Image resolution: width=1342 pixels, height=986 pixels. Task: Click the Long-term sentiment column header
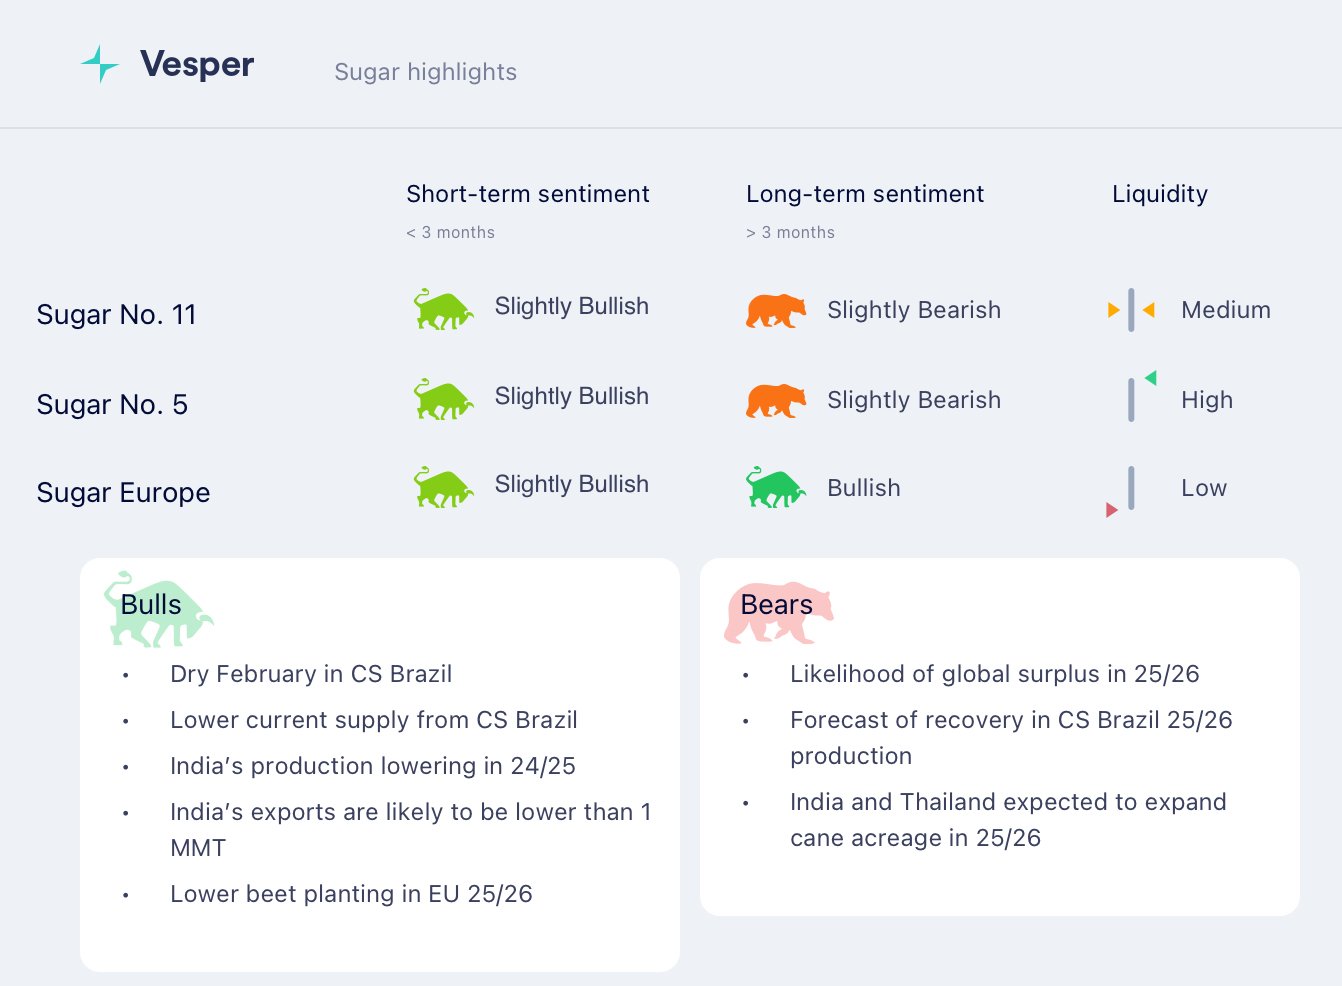pyautogui.click(x=864, y=194)
